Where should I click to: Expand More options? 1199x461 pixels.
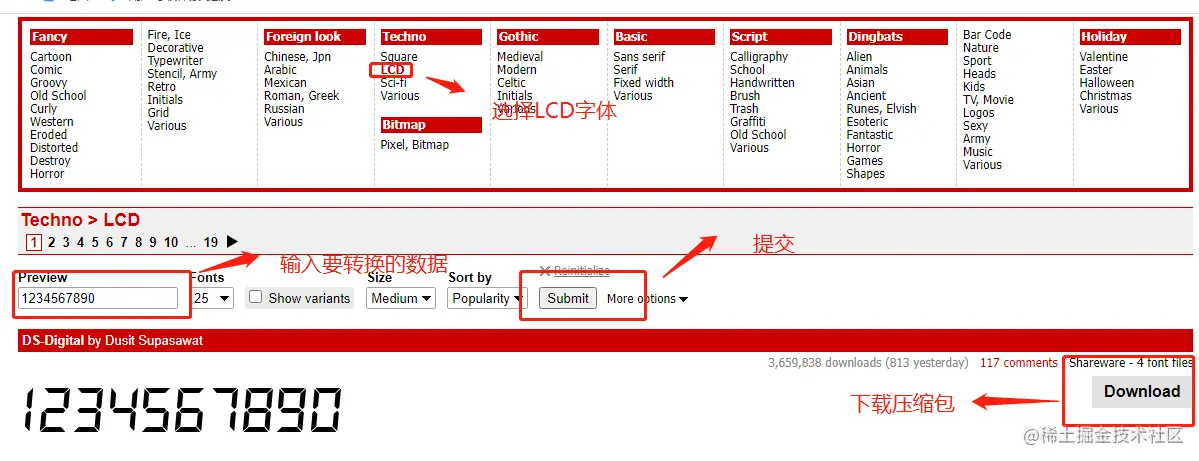point(647,299)
